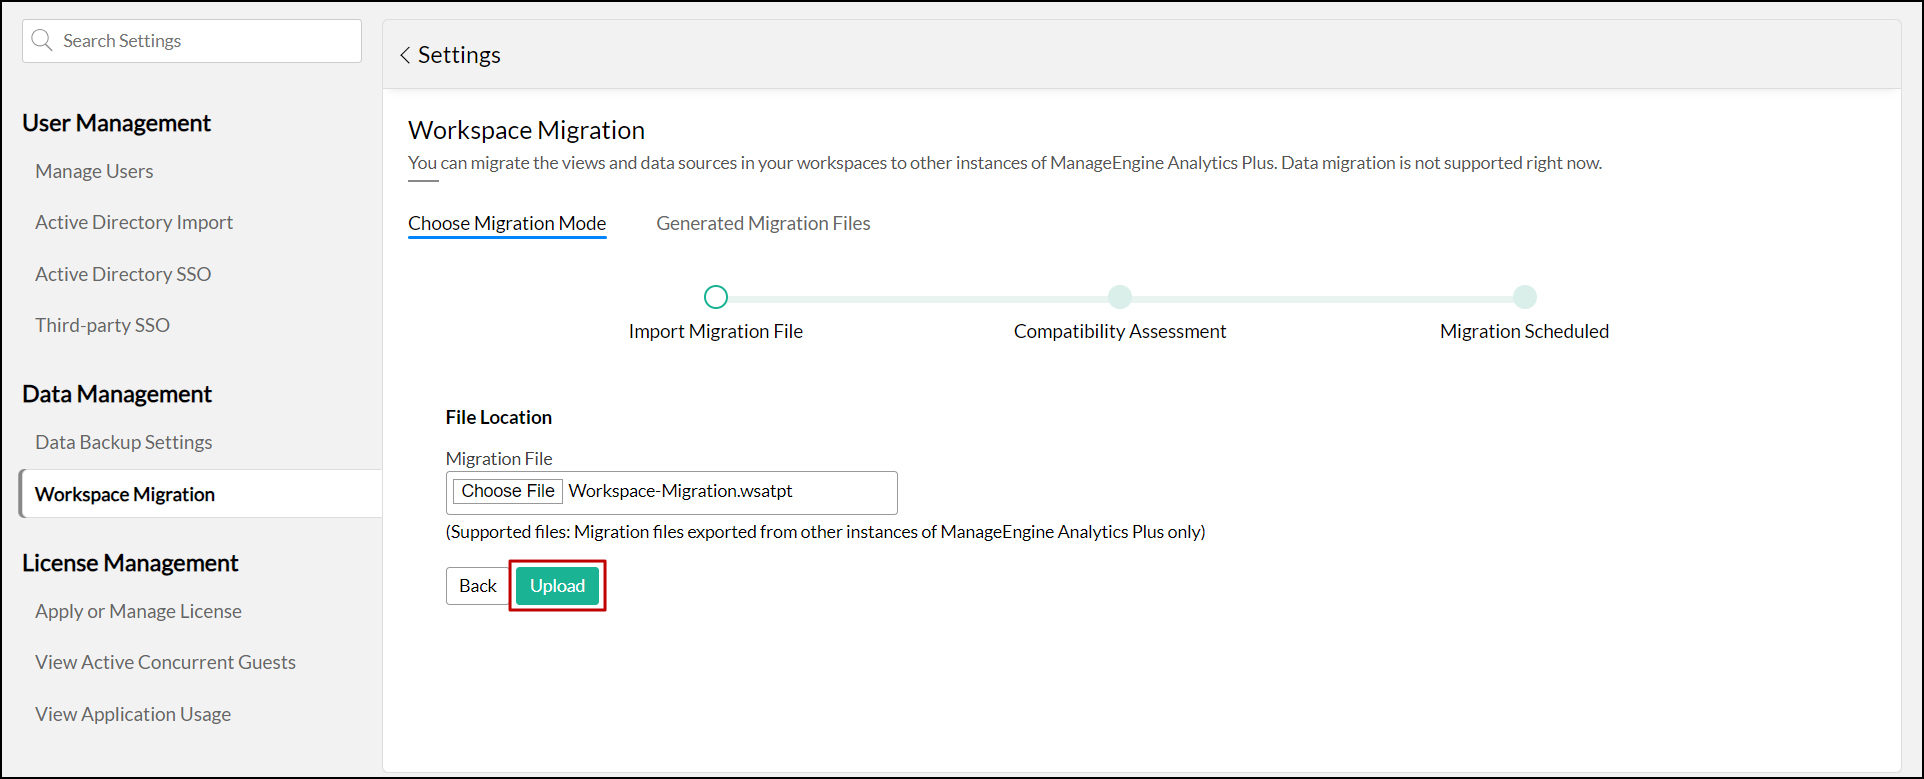Viewport: 1924px width, 779px height.
Task: Click the Compatibility Assessment step dot
Action: pos(1120,297)
